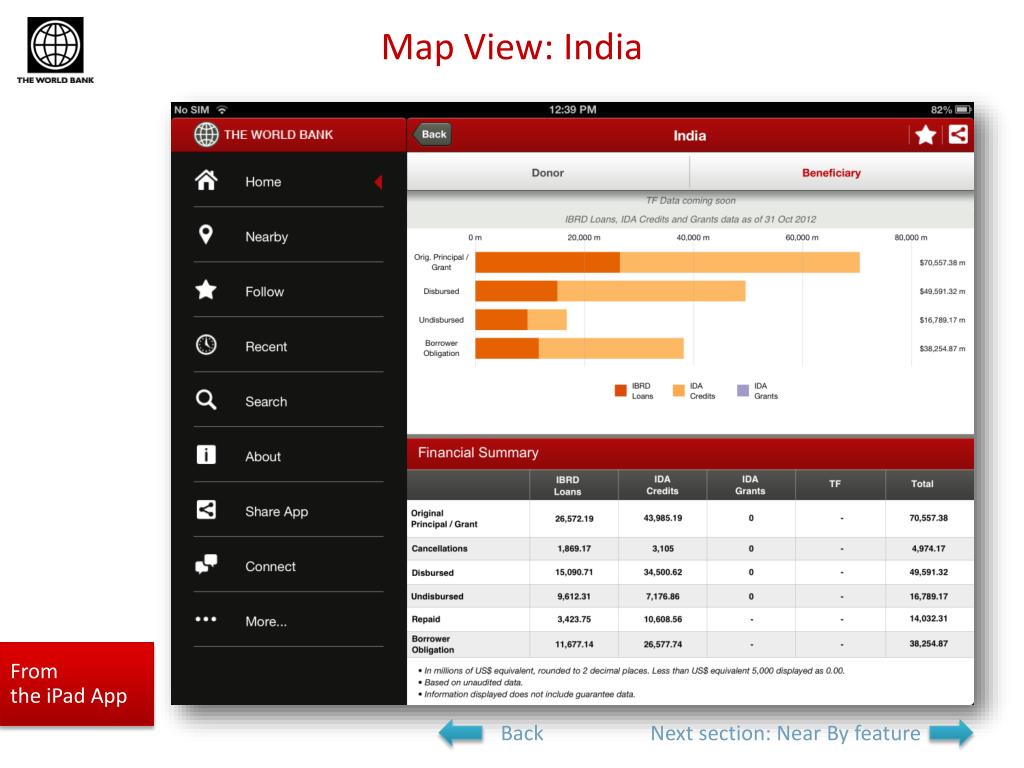Click the value 38,254.87 in Total column
Viewport: 1024px width, 768px height.
929,643
